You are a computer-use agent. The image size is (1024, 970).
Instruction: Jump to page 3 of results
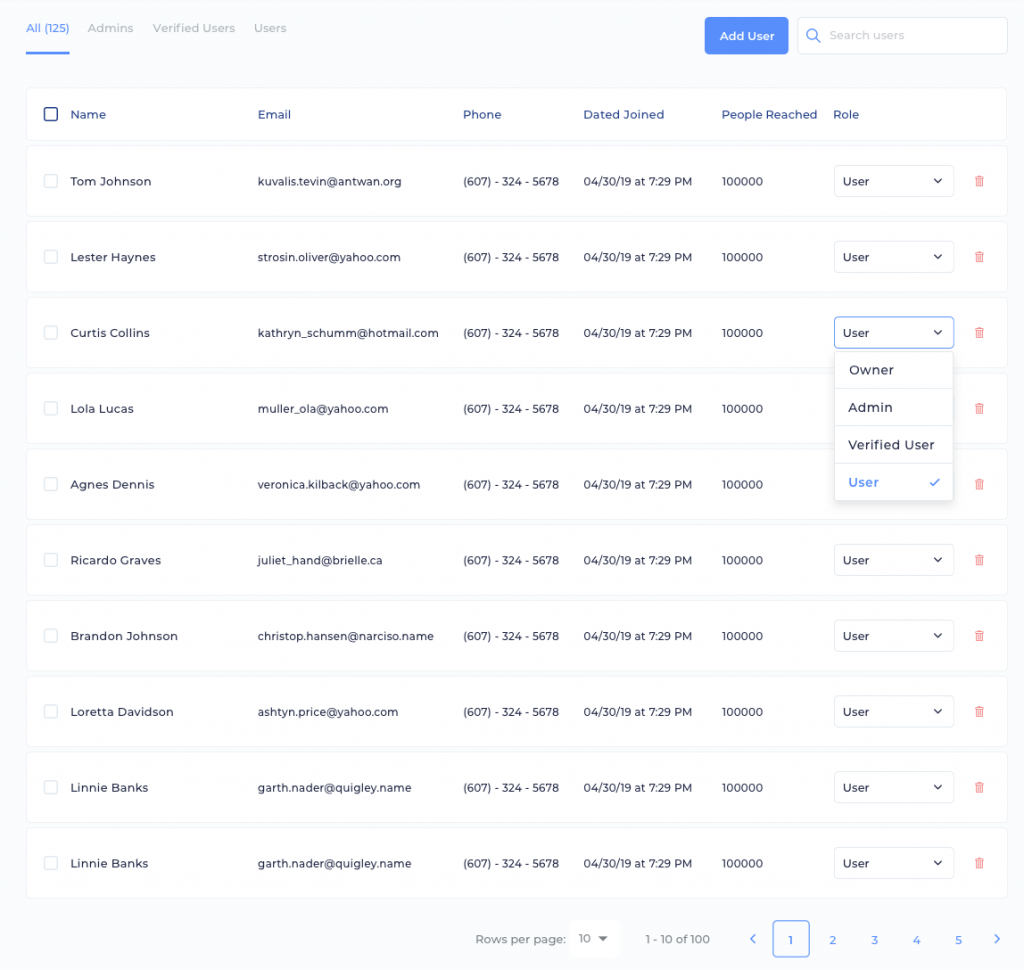click(874, 939)
